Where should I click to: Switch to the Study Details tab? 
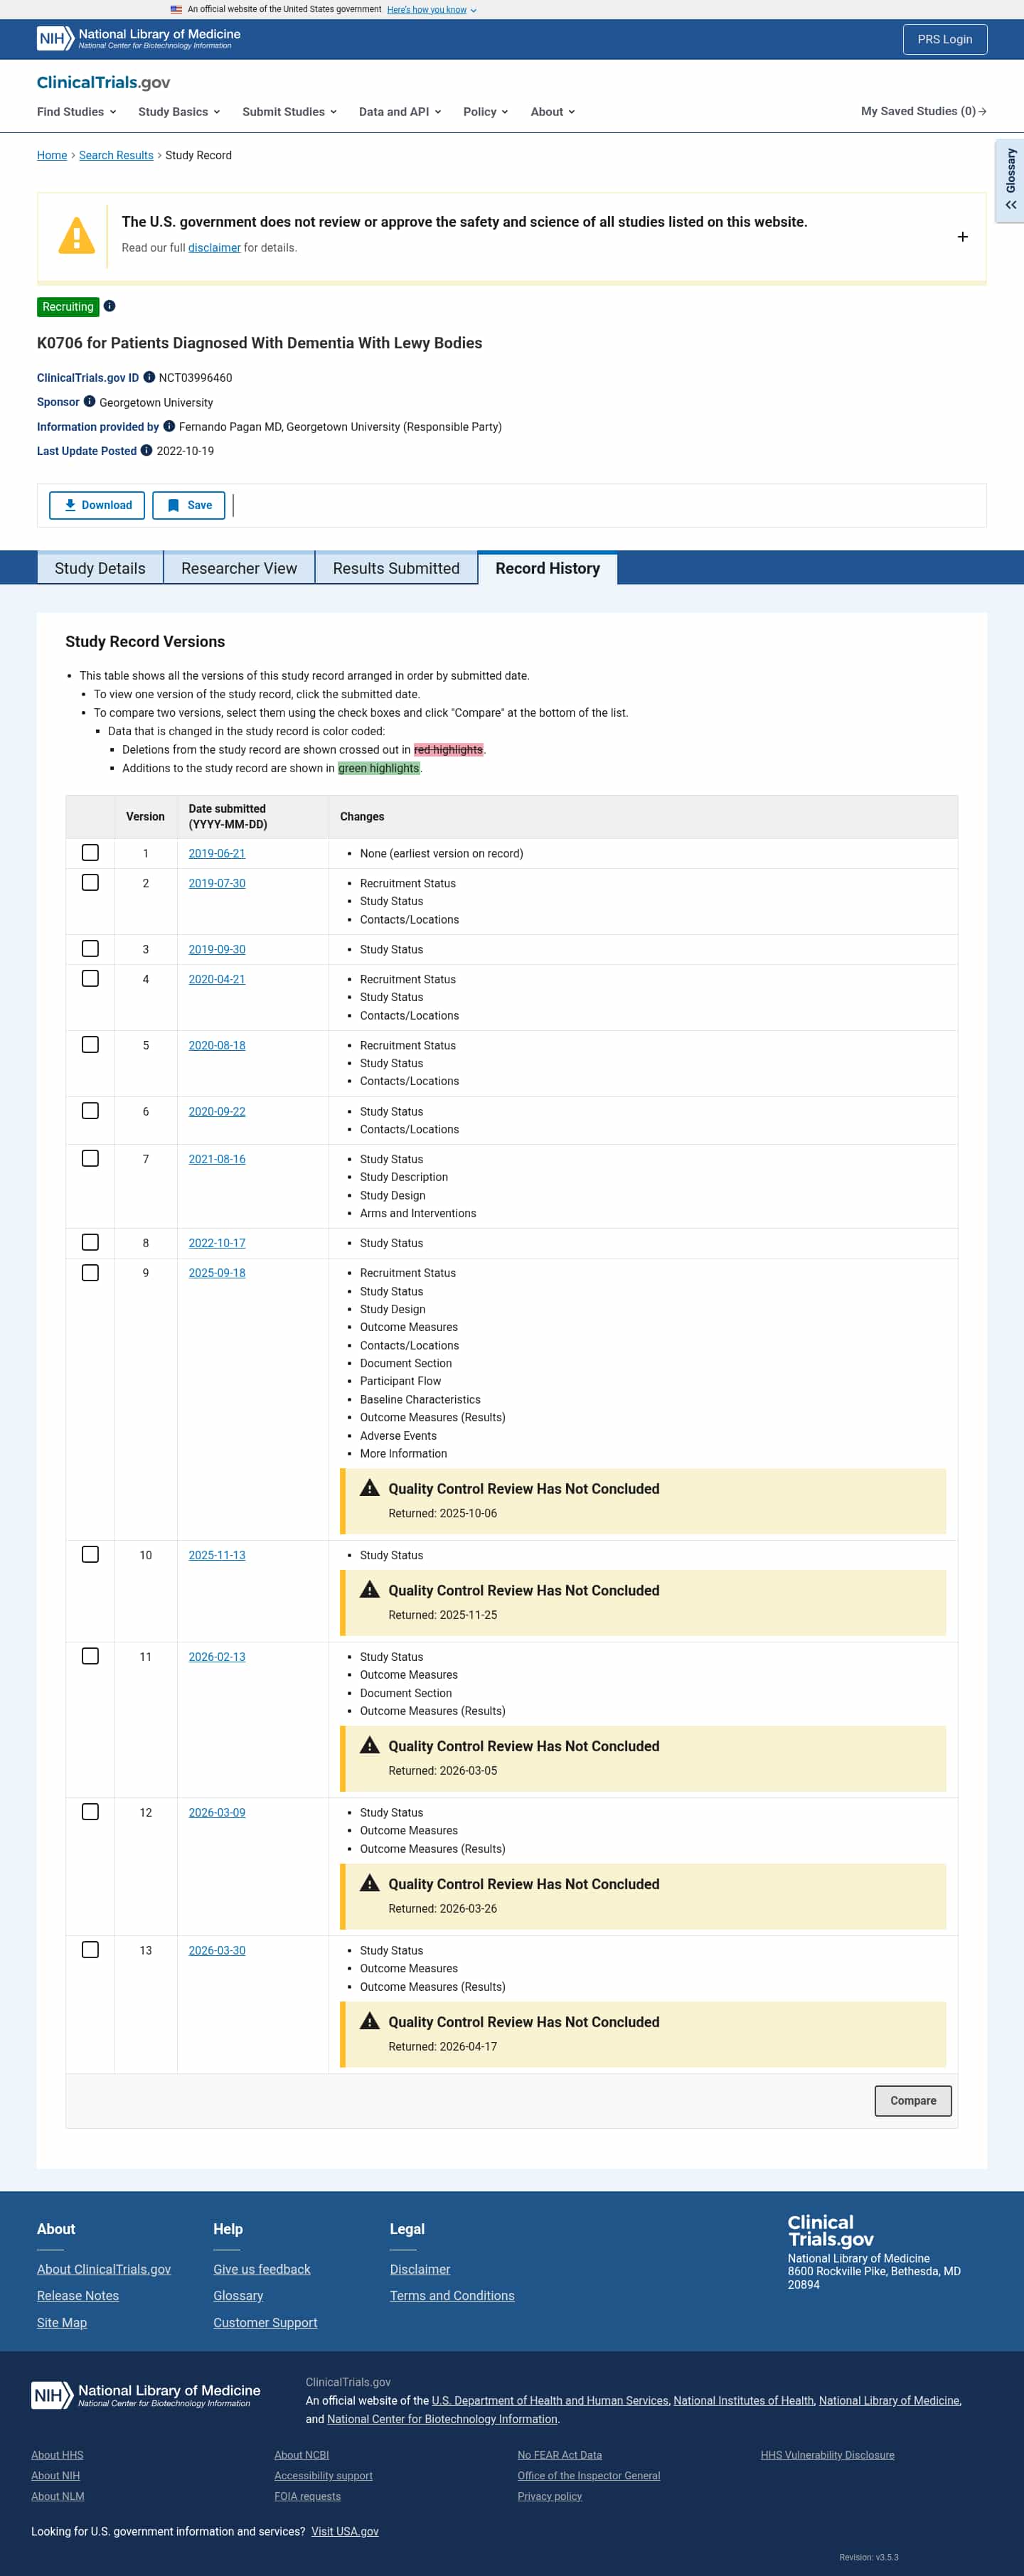point(100,568)
